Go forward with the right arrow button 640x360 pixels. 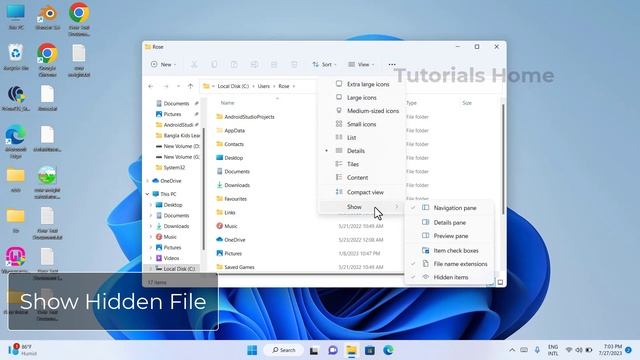166,86
